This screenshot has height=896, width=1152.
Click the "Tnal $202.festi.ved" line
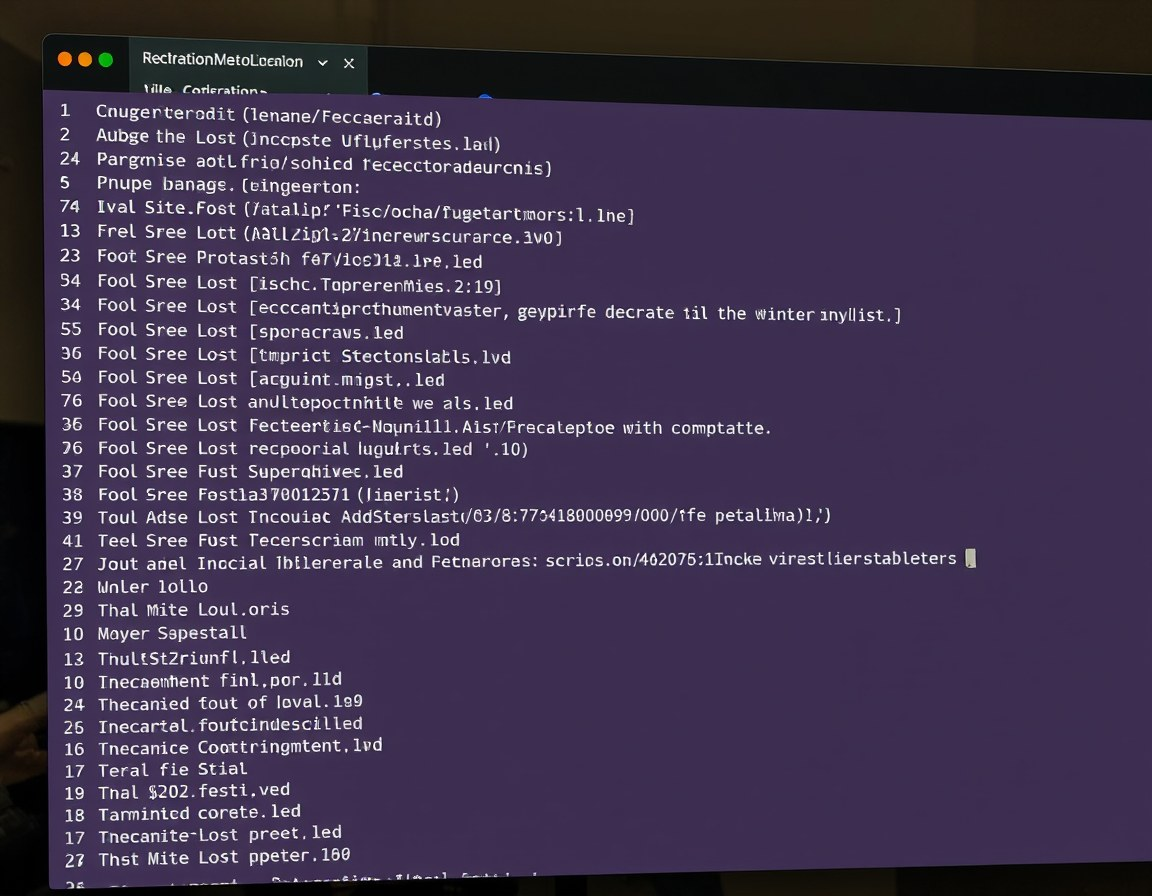click(194, 791)
